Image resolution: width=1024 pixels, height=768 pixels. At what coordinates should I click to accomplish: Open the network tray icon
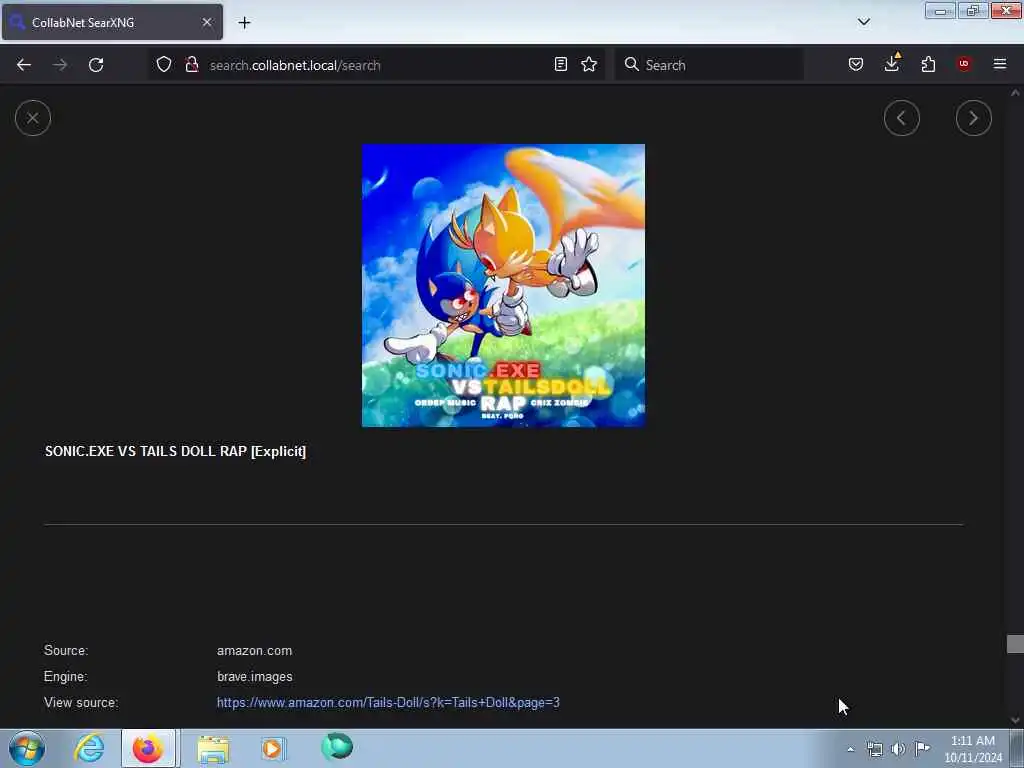coord(874,749)
